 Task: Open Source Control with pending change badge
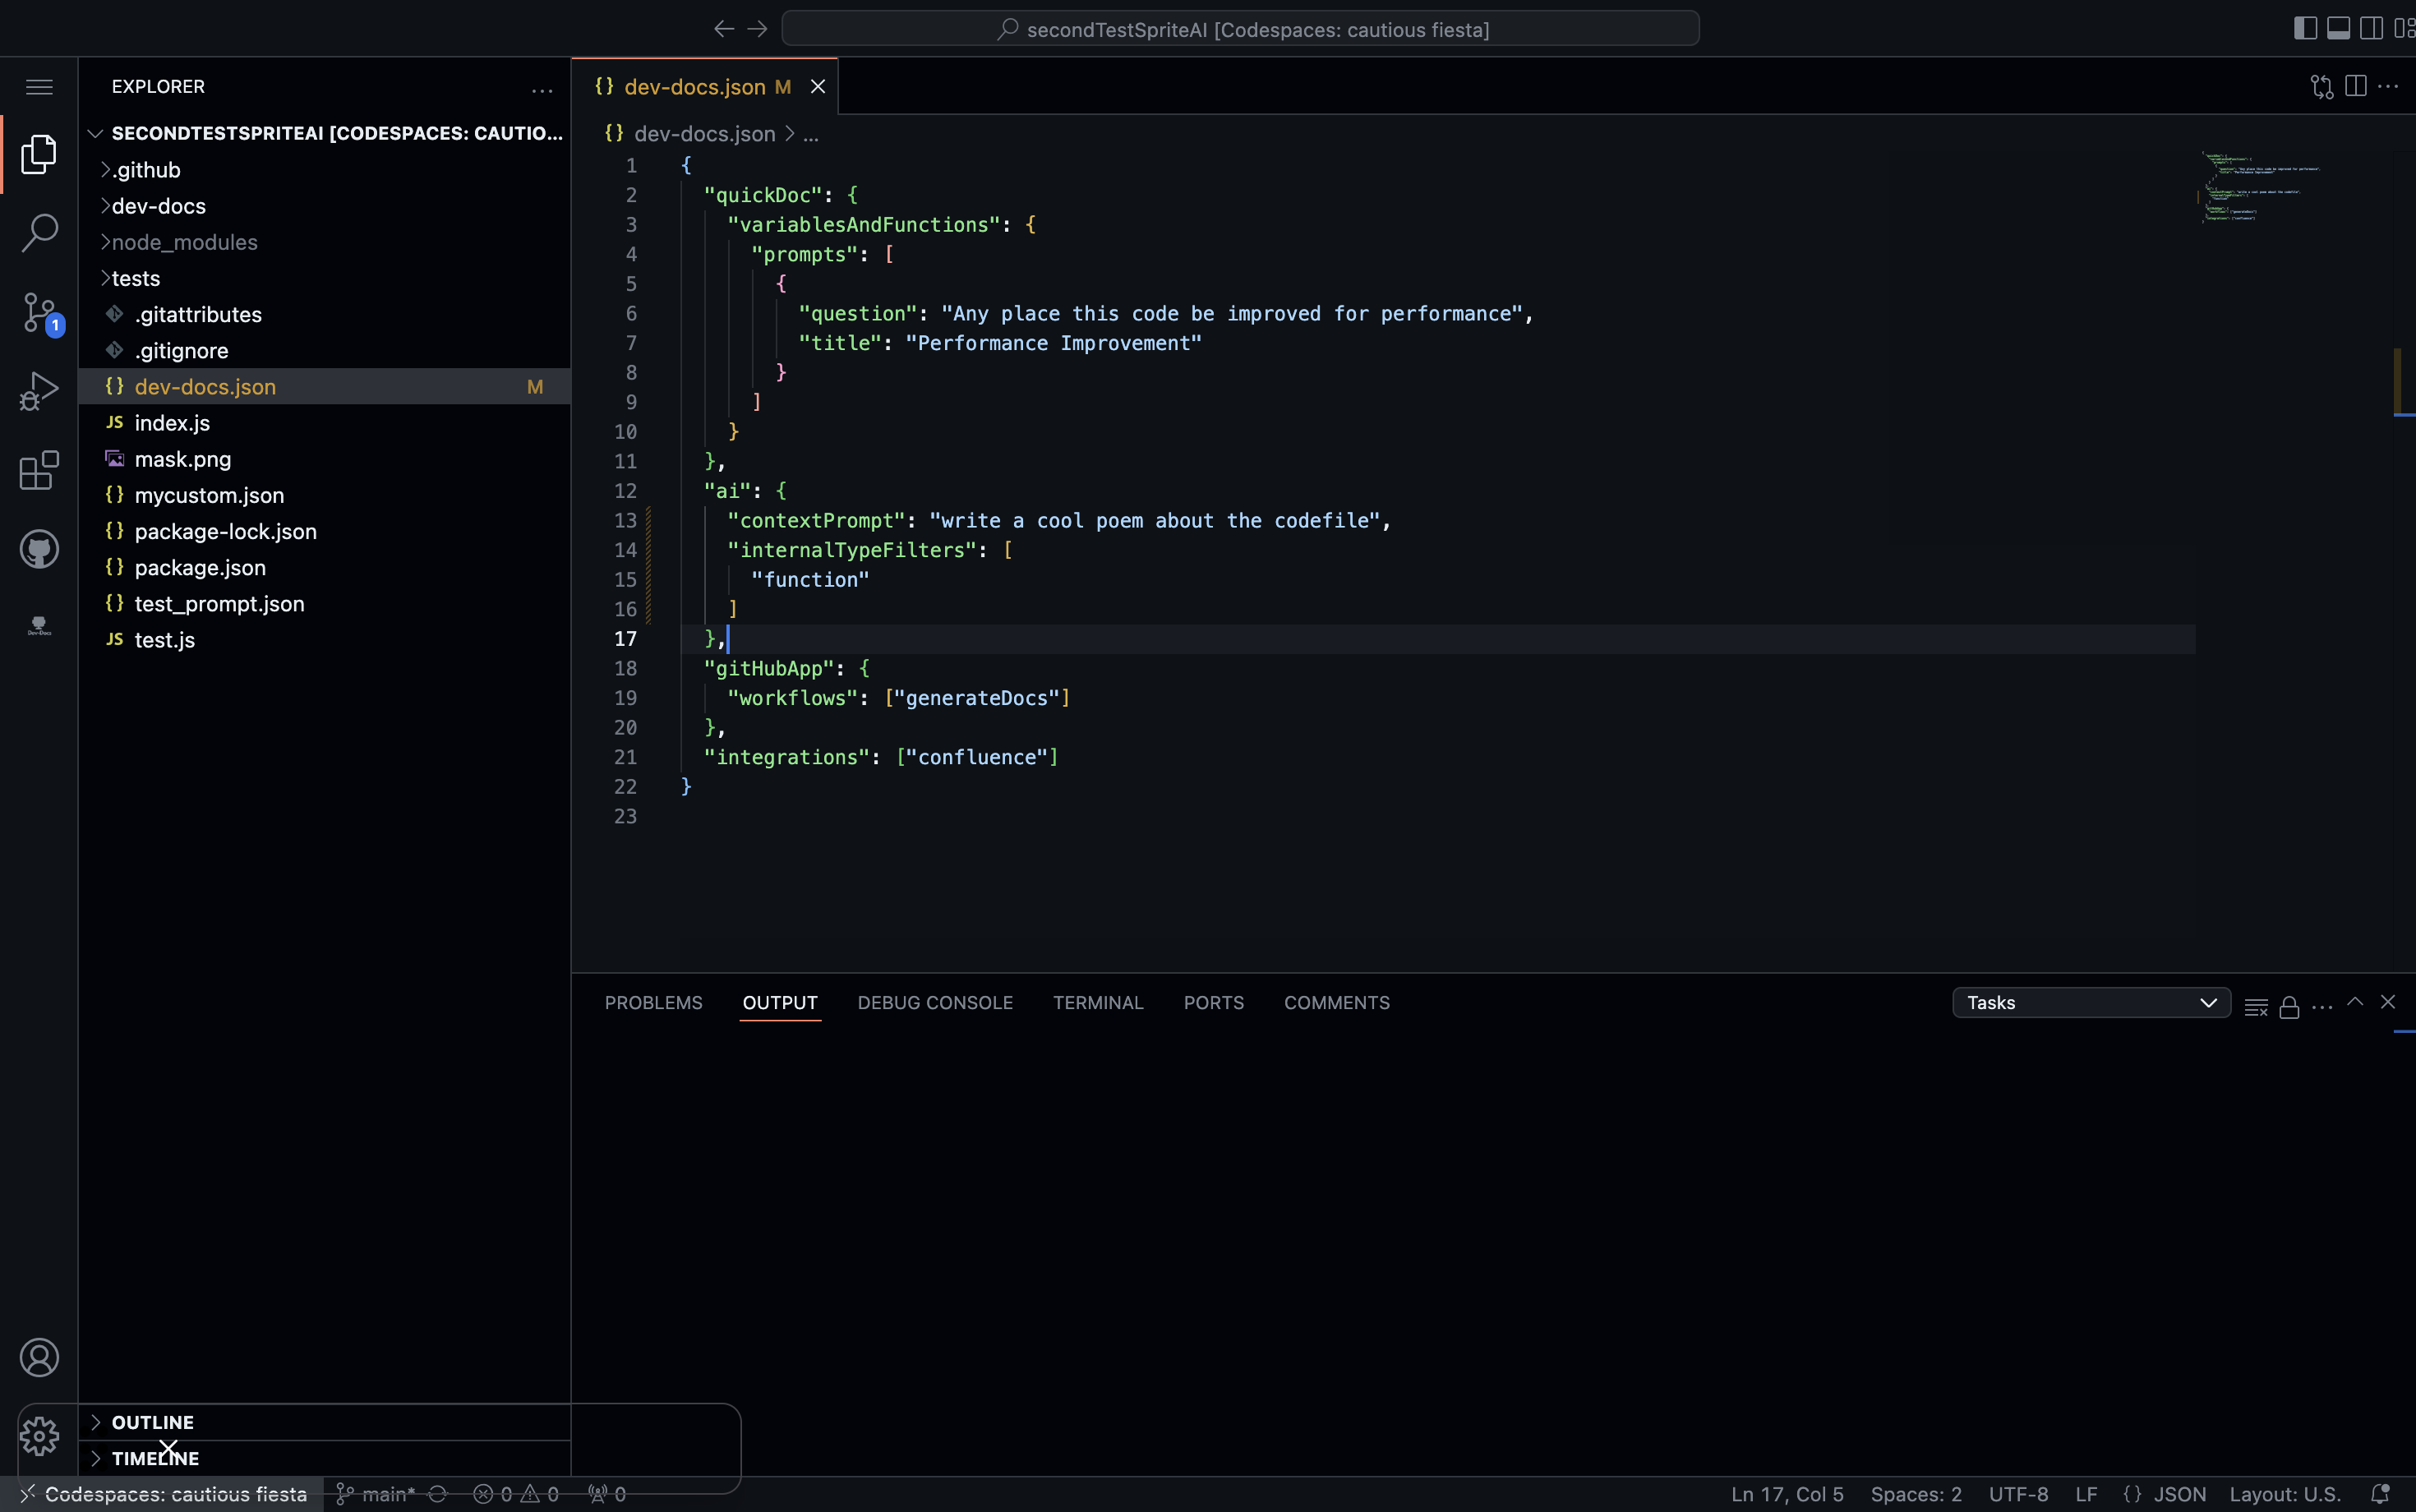click(38, 311)
